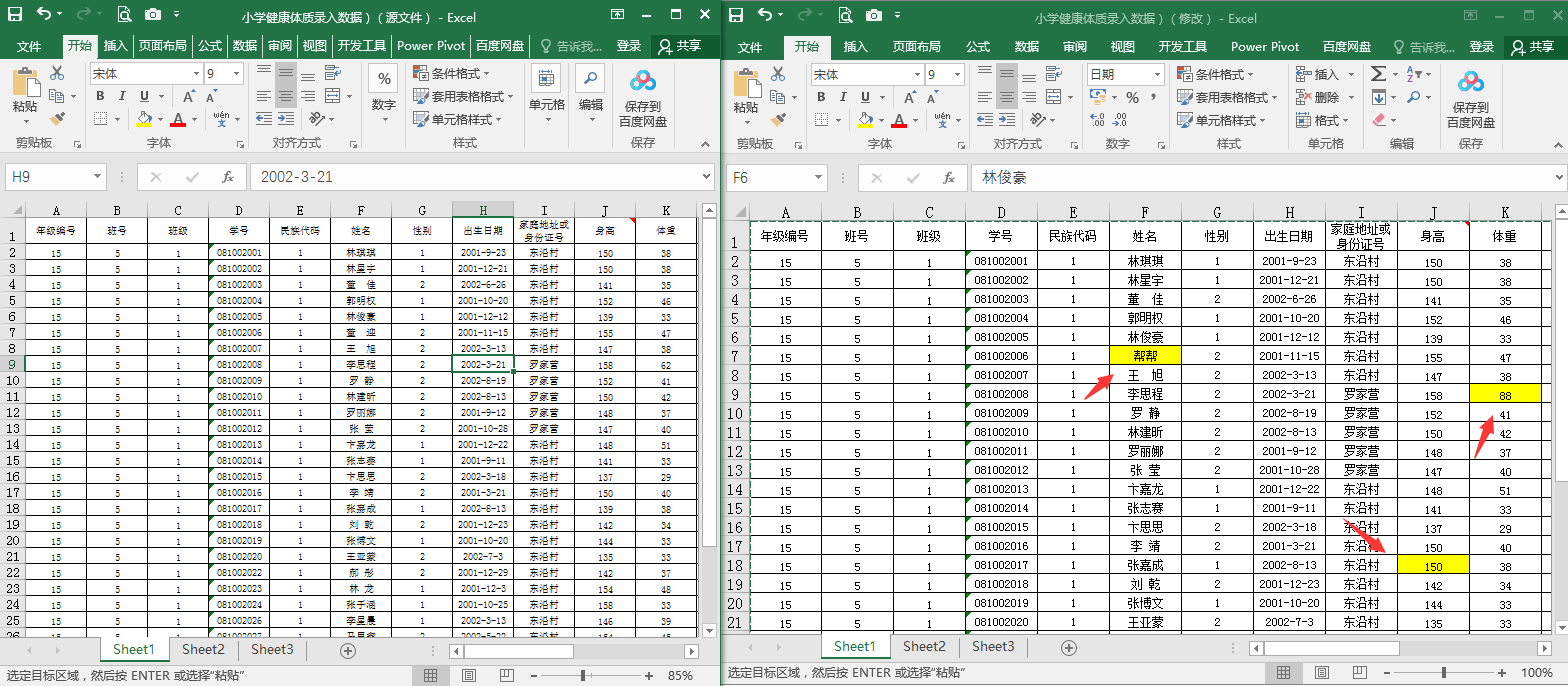This screenshot has height=686, width=1568.
Task: Open 页面布局 tab in modified file window
Action: [917, 47]
